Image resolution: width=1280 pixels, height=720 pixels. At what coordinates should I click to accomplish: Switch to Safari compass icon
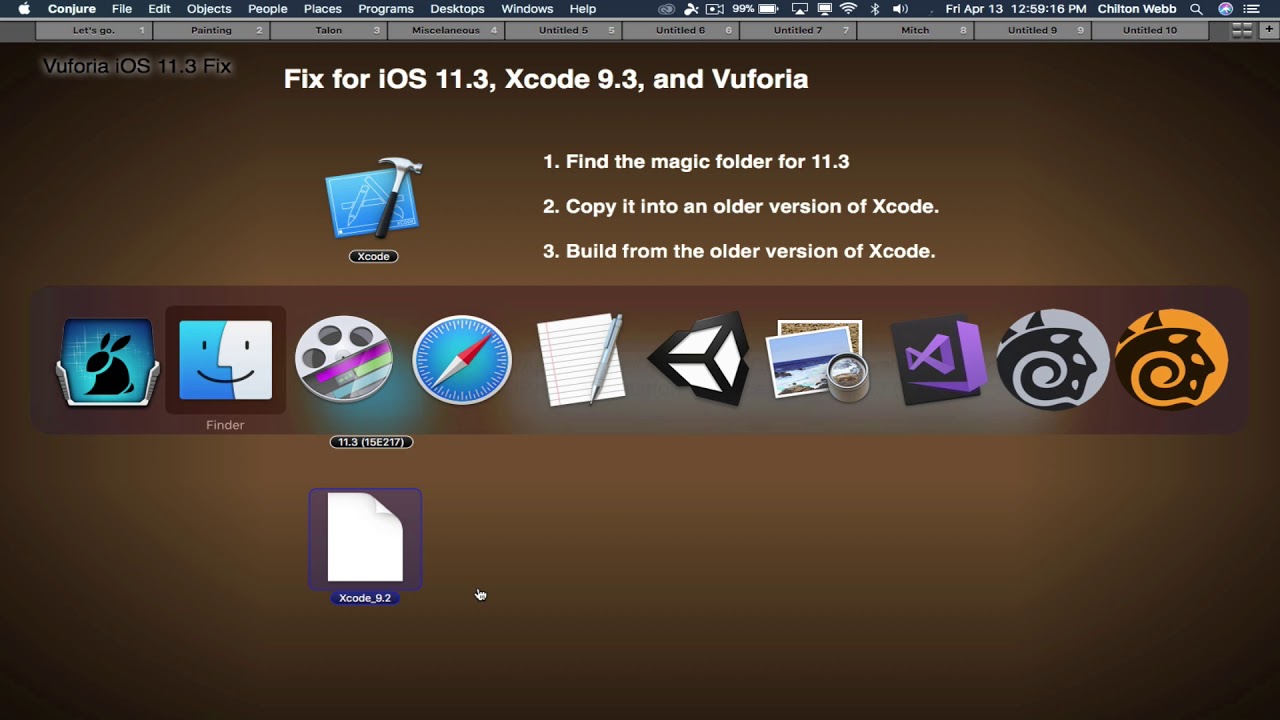[461, 360]
